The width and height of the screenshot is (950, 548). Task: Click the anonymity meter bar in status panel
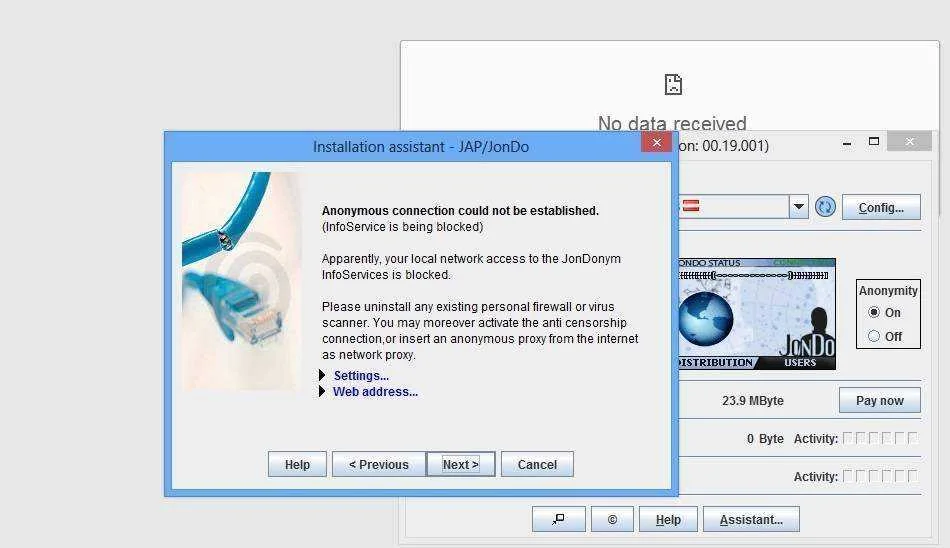coord(754,275)
